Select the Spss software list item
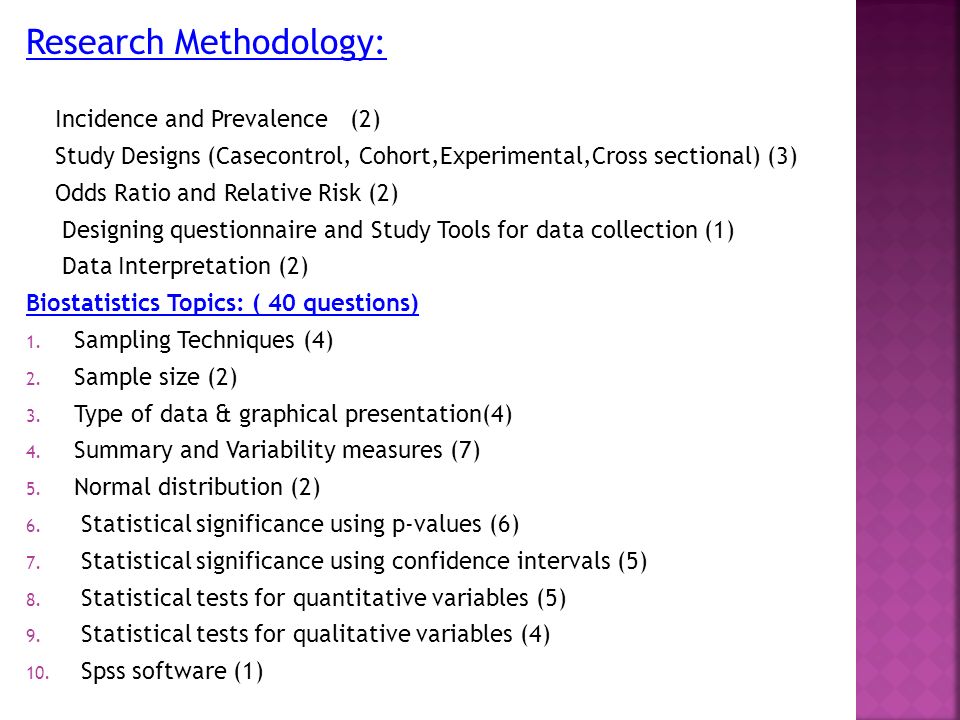The height and width of the screenshot is (720, 960). coord(172,671)
